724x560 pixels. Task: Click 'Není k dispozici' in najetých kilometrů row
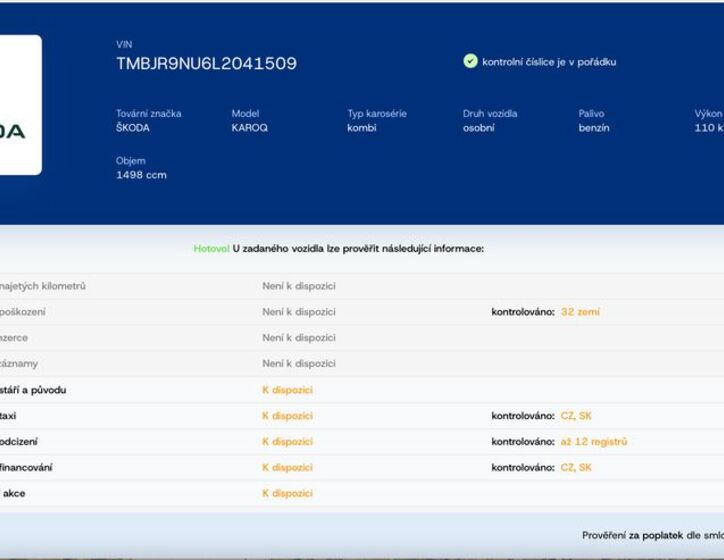(x=299, y=286)
